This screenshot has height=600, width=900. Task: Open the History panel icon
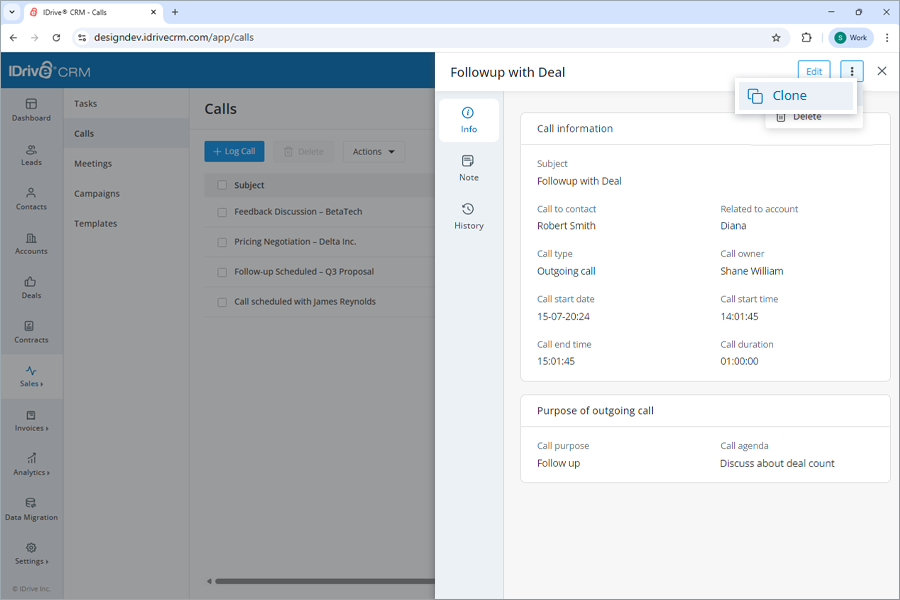468,217
